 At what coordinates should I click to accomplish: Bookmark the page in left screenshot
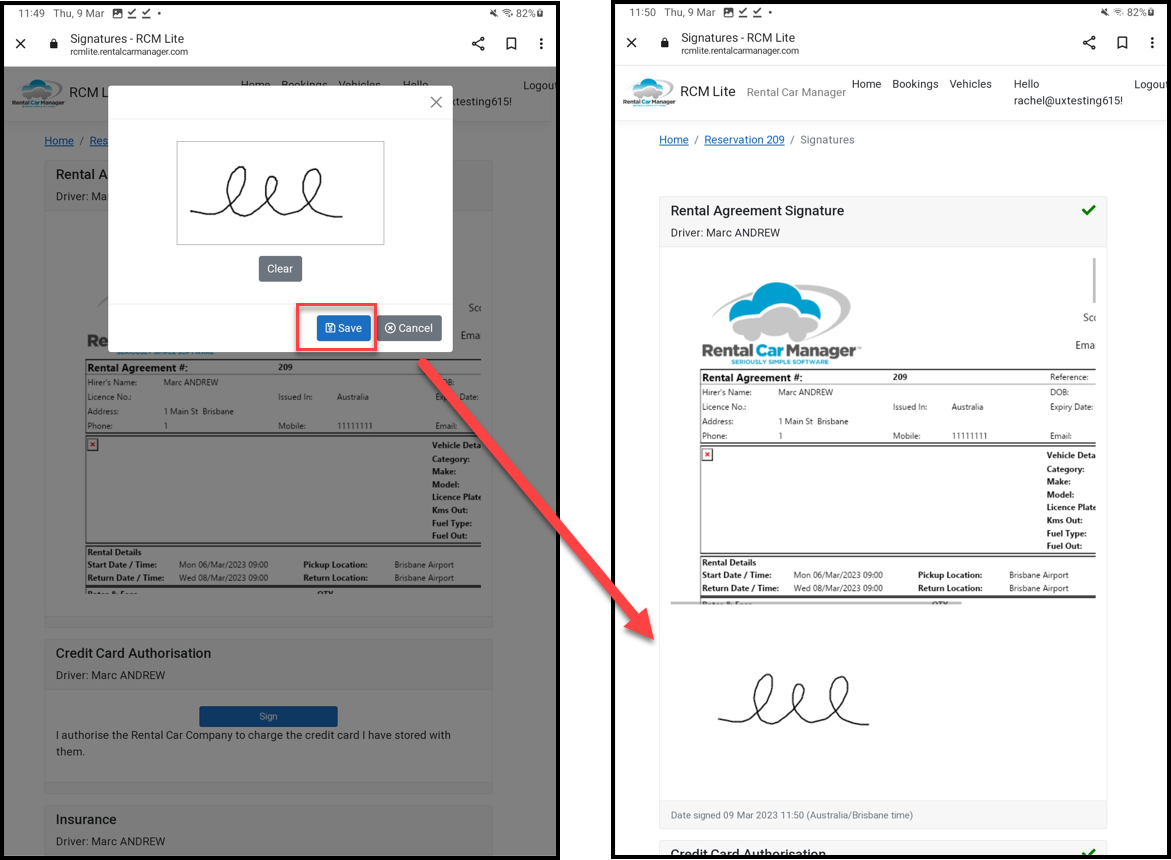coord(512,44)
